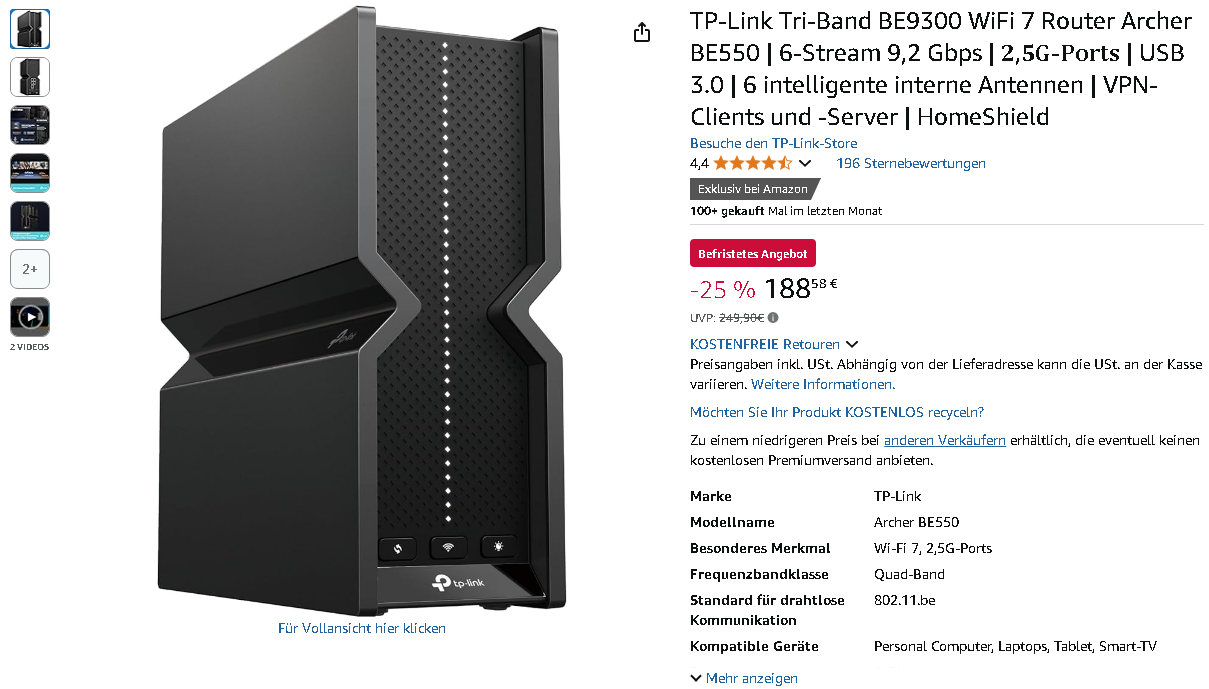Click Für Vollansicht hier klicken link
This screenshot has height=689, width=1209.
pos(362,628)
